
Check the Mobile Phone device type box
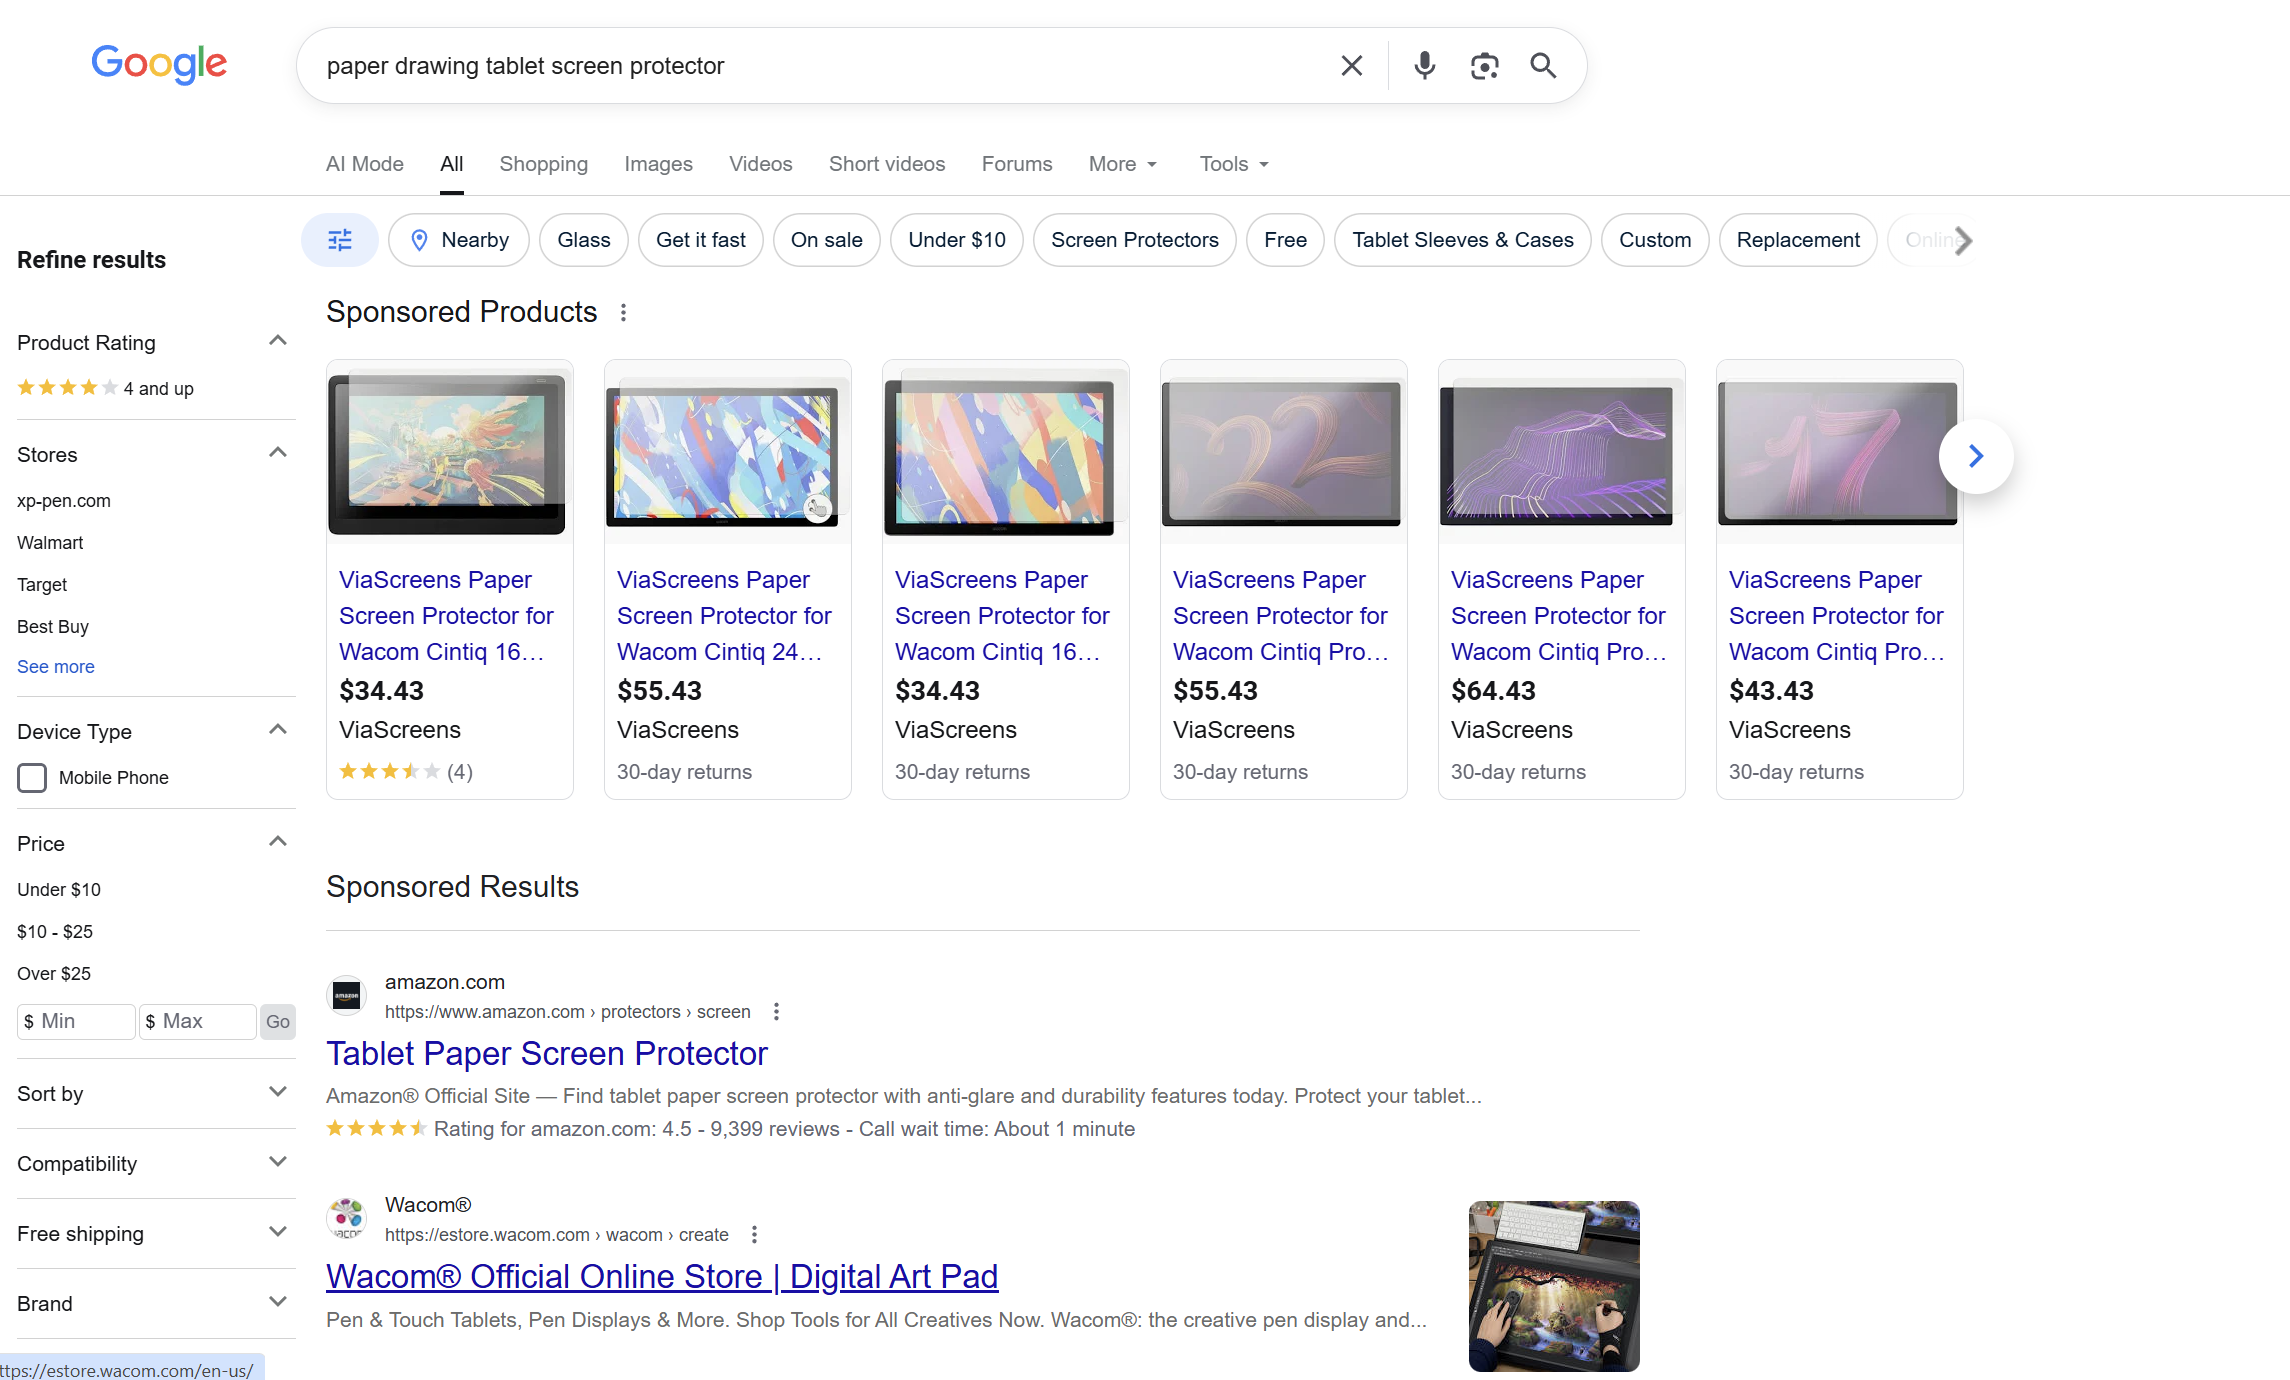click(x=32, y=778)
